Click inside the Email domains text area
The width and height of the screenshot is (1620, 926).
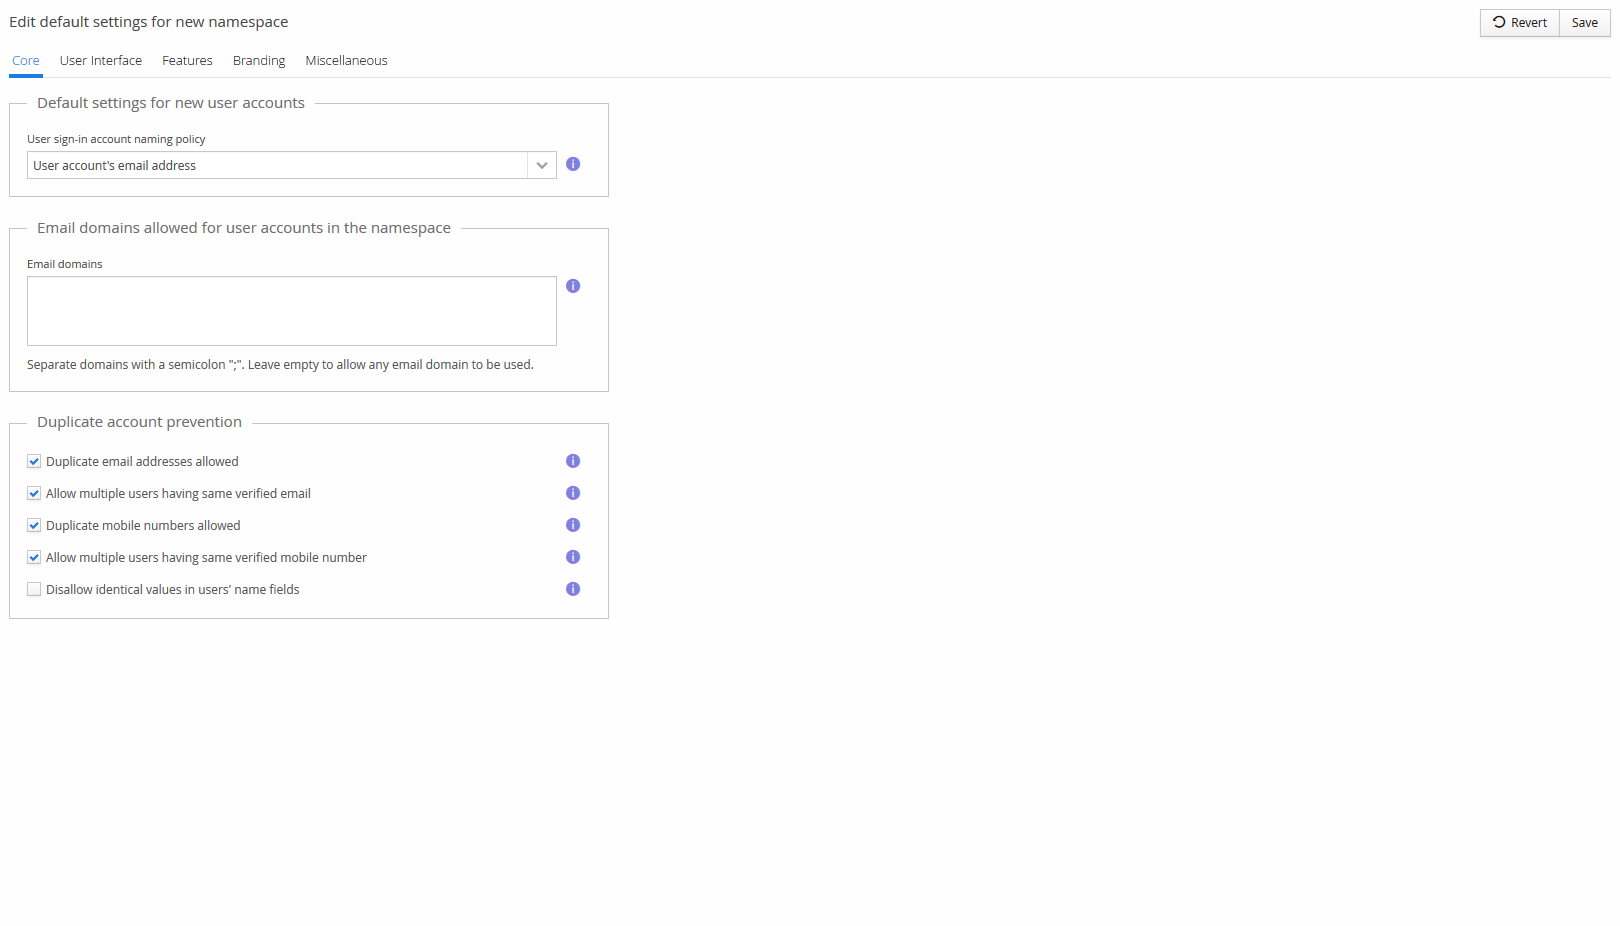pos(291,311)
